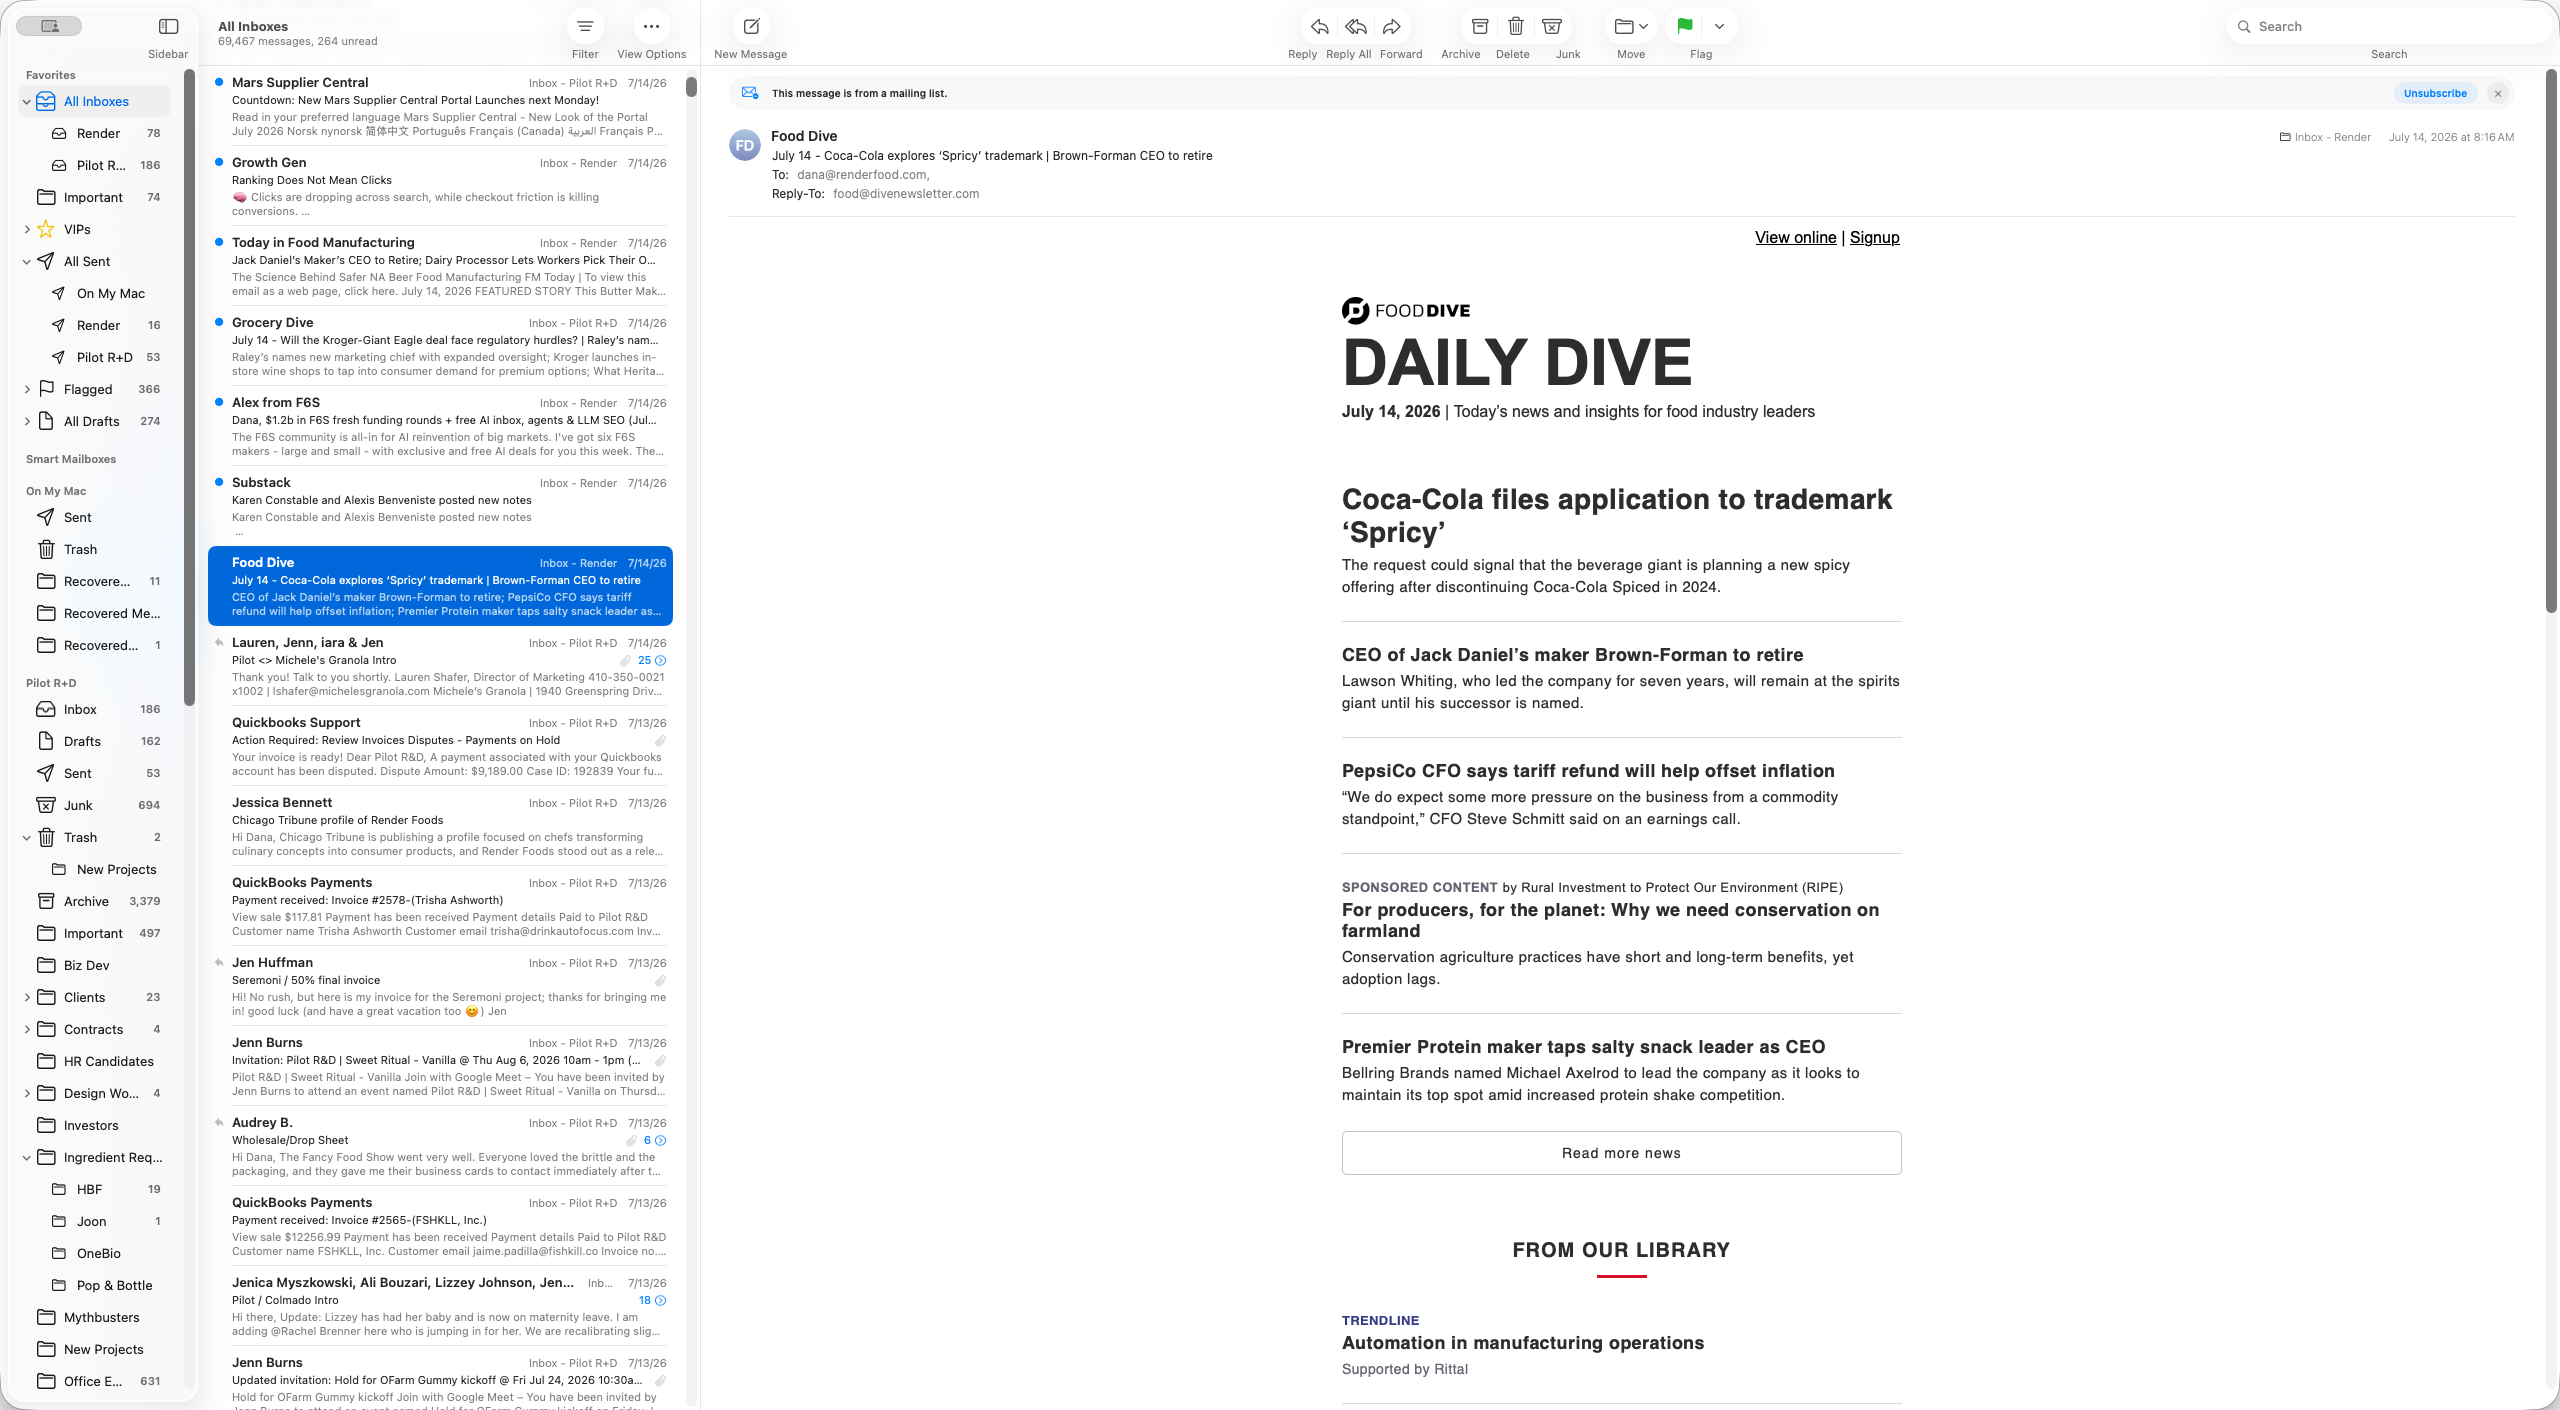2560x1410 pixels.
Task: Select the Jessica Bennett Chicago Tribune email
Action: tap(440, 826)
